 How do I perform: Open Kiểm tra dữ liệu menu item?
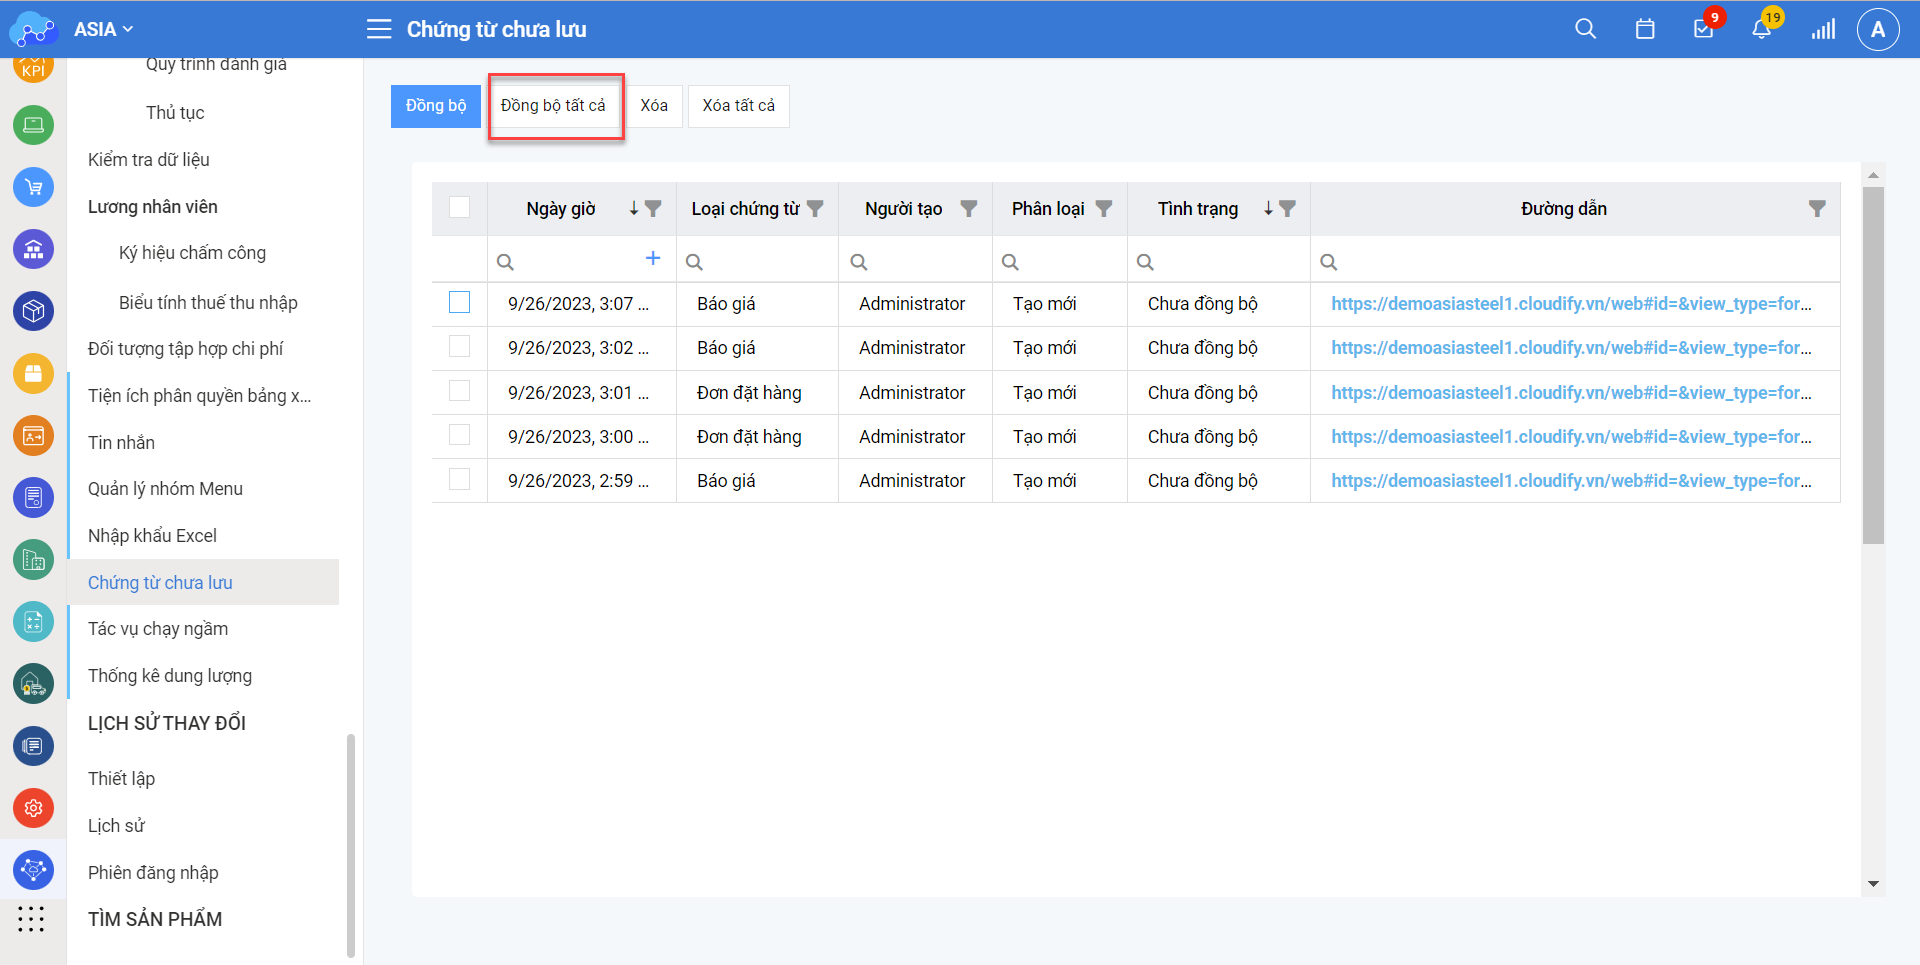(x=149, y=160)
